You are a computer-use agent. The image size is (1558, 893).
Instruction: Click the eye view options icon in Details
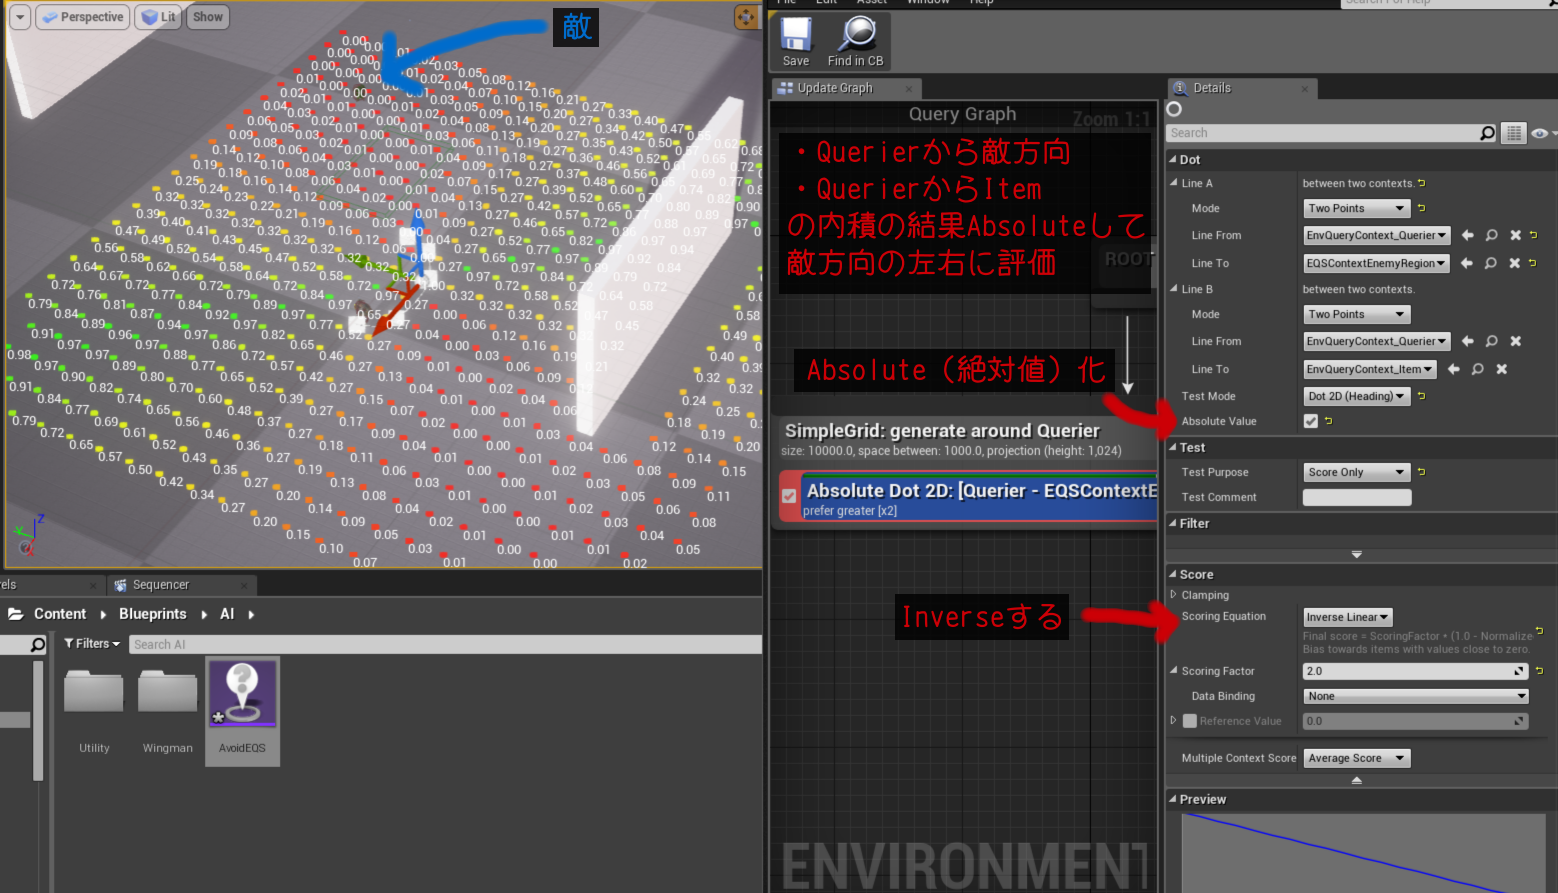click(1539, 133)
